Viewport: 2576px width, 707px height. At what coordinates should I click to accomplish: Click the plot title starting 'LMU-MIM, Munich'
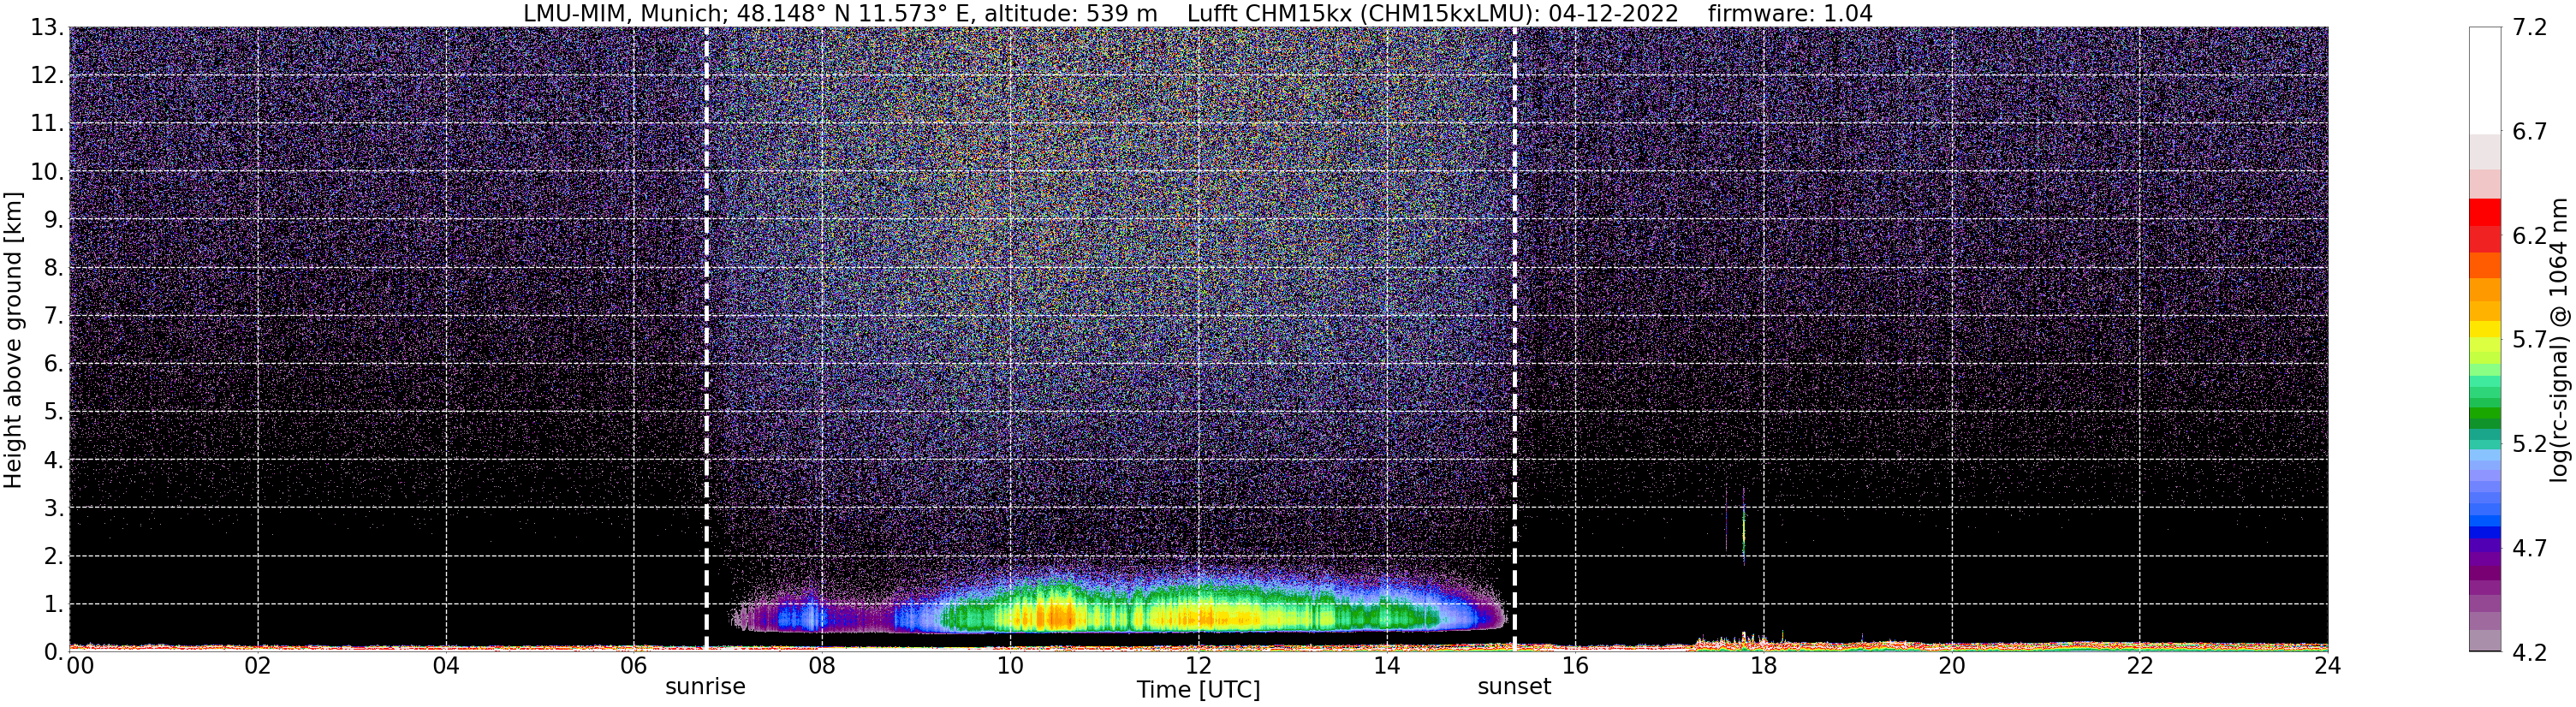point(1197,13)
